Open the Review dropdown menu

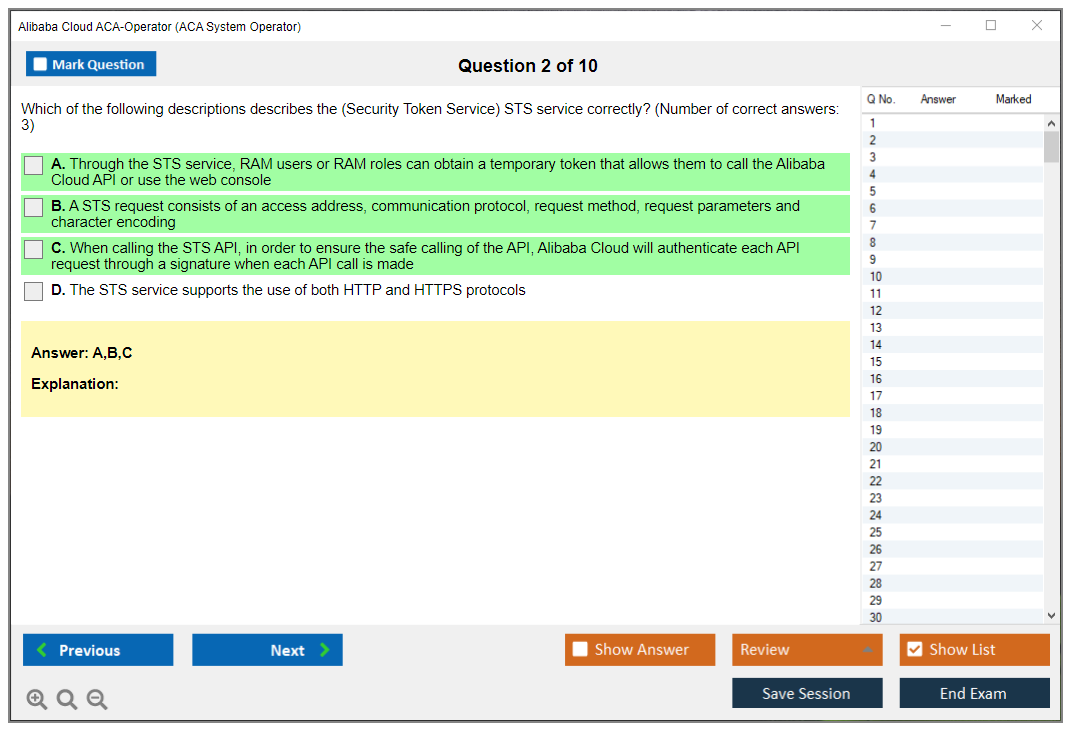806,650
